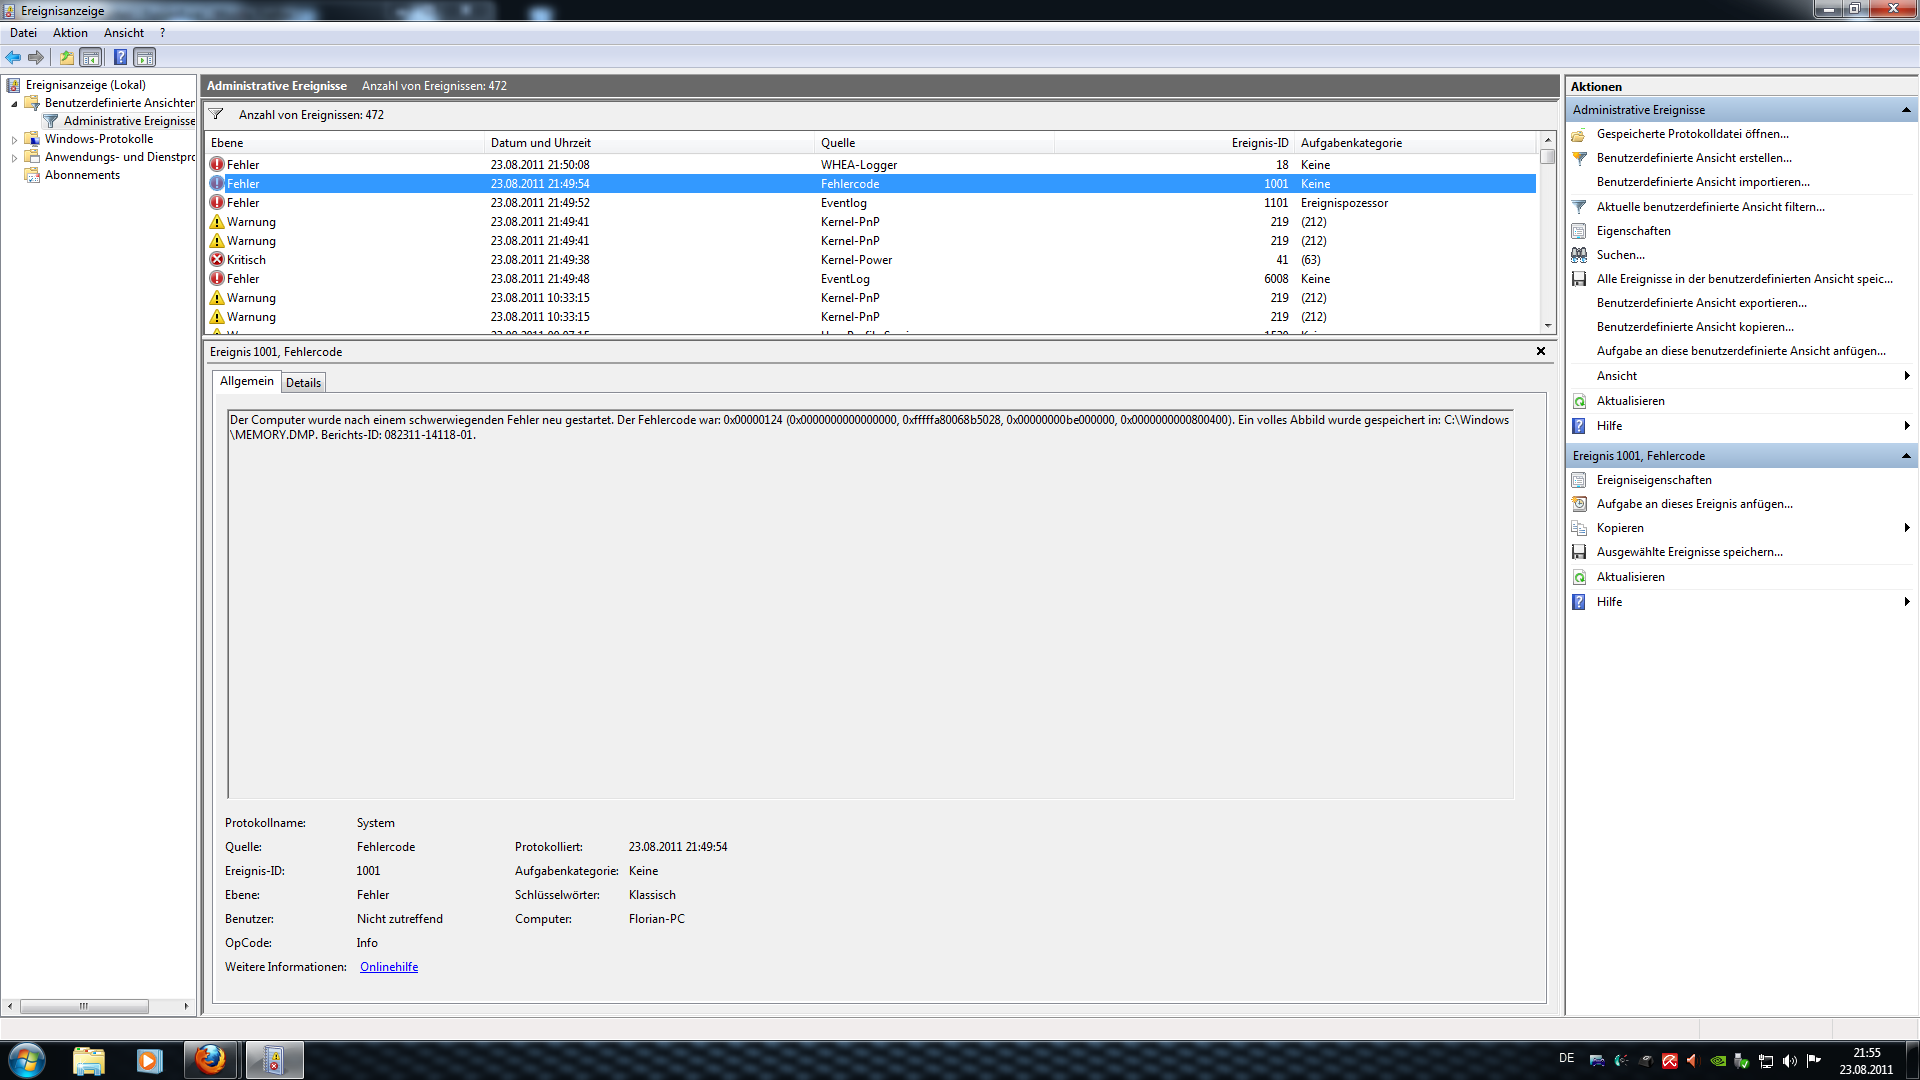Toggle the action pane toolbar button
Image resolution: width=1920 pixels, height=1080 pixels.
tap(145, 58)
